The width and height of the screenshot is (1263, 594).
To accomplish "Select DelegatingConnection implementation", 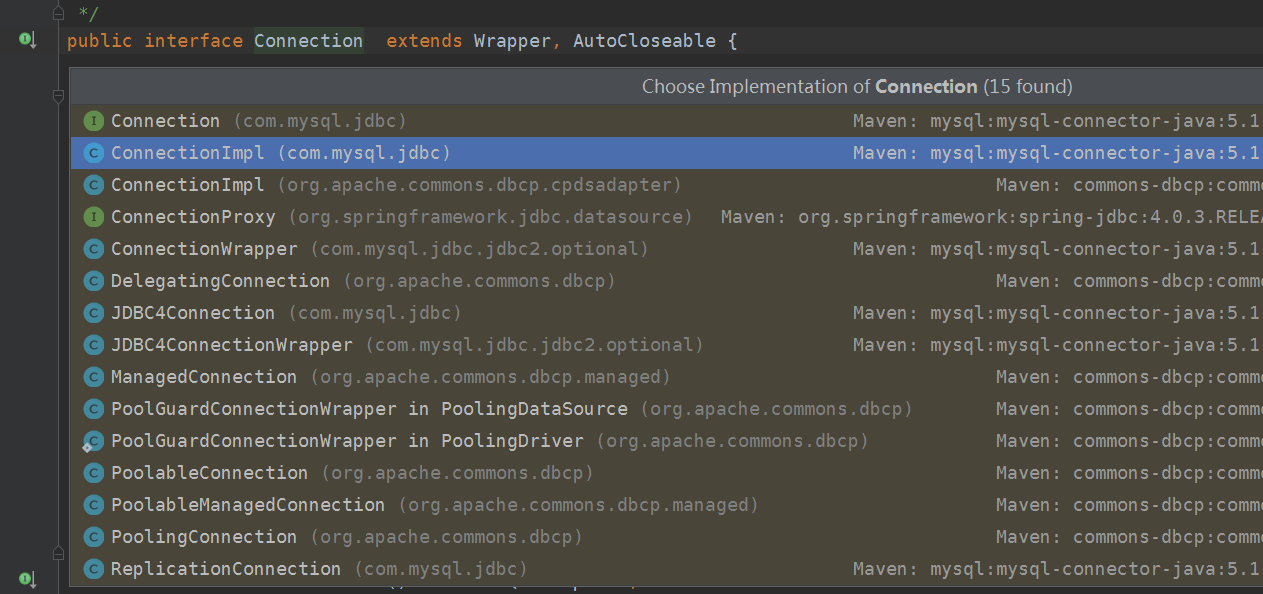I will point(666,281).
